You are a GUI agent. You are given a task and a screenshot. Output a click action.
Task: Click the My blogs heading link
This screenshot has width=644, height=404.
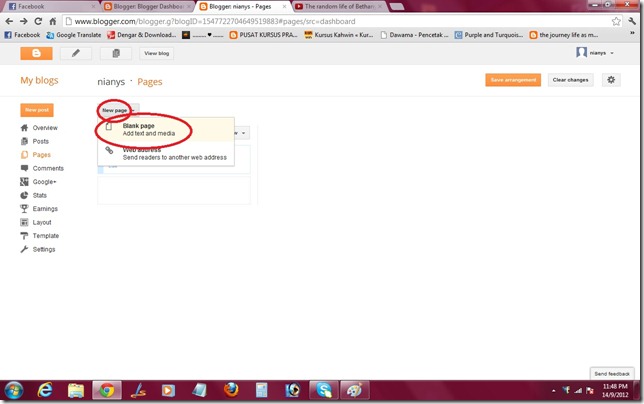[39, 80]
